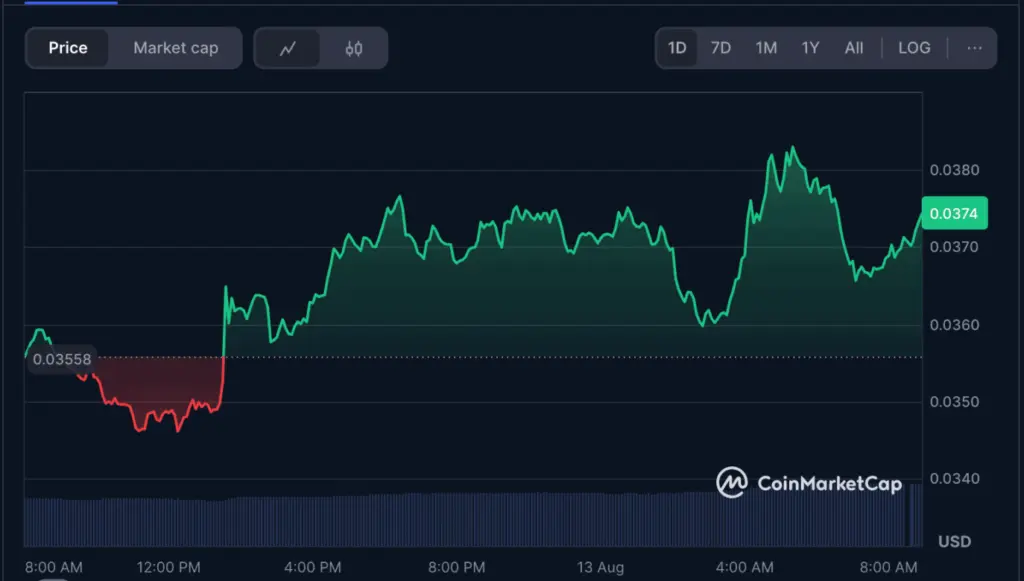Click the line chart and candlestick icon group
The width and height of the screenshot is (1024, 581).
tap(320, 47)
